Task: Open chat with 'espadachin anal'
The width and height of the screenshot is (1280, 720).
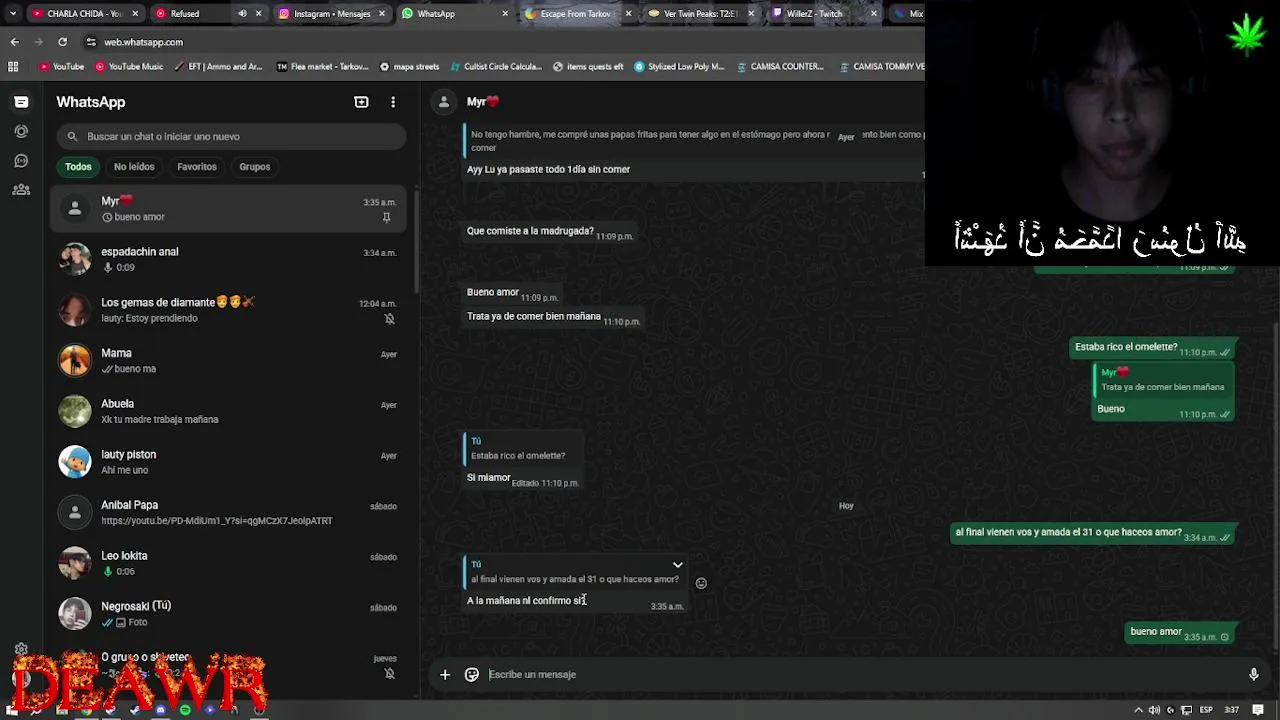Action: click(x=229, y=259)
